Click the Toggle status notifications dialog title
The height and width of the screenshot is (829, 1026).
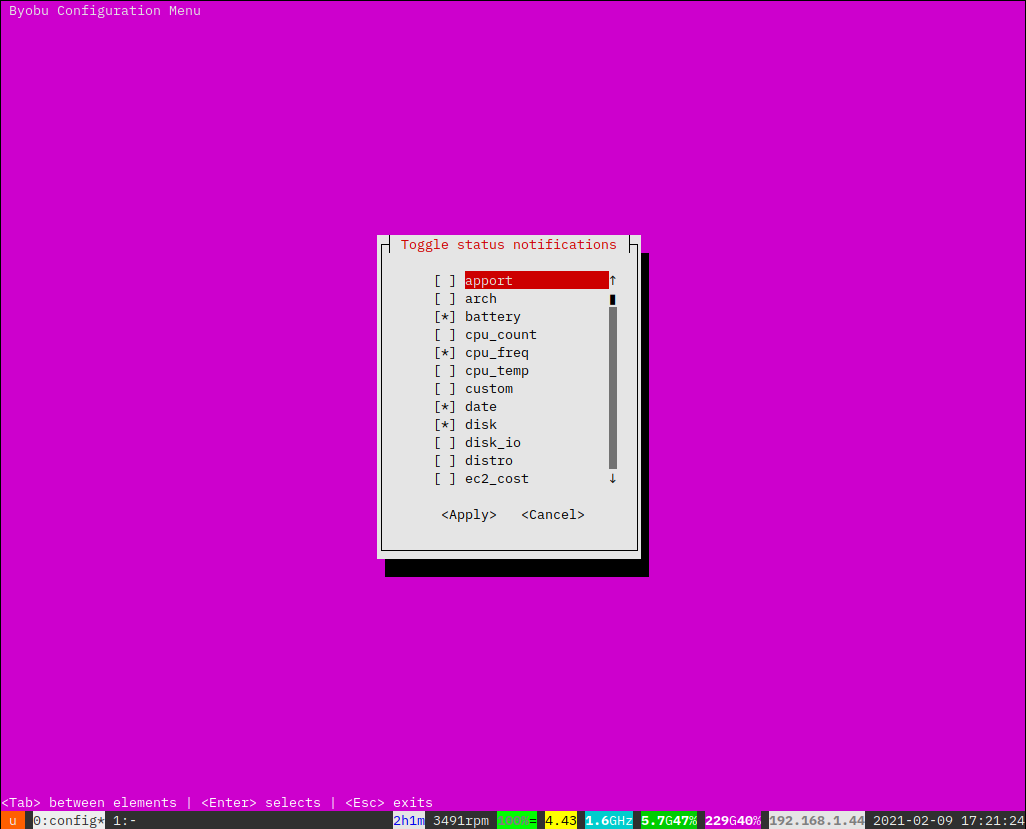[x=508, y=245]
